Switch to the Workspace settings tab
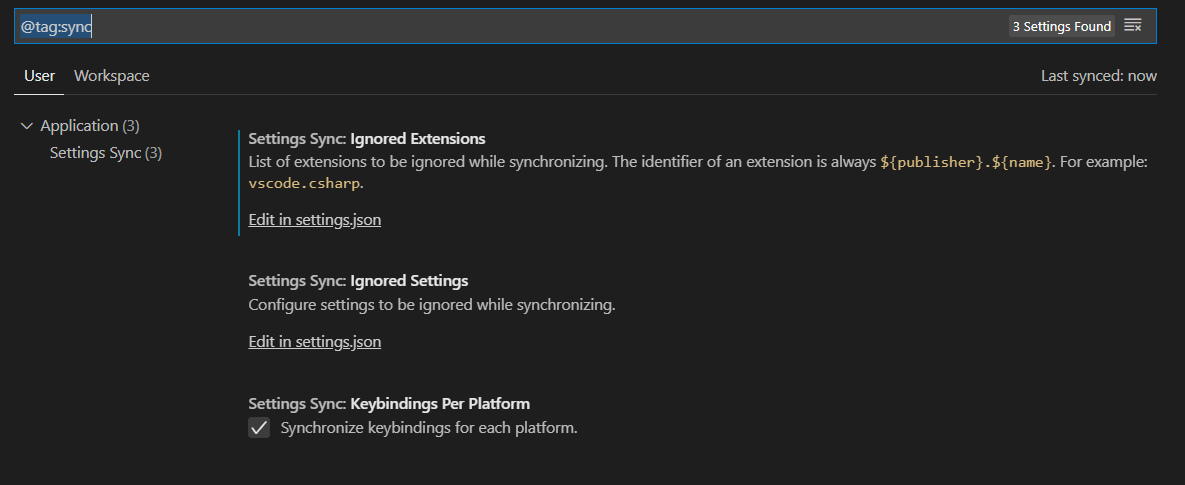The height and width of the screenshot is (485, 1185). (112, 76)
